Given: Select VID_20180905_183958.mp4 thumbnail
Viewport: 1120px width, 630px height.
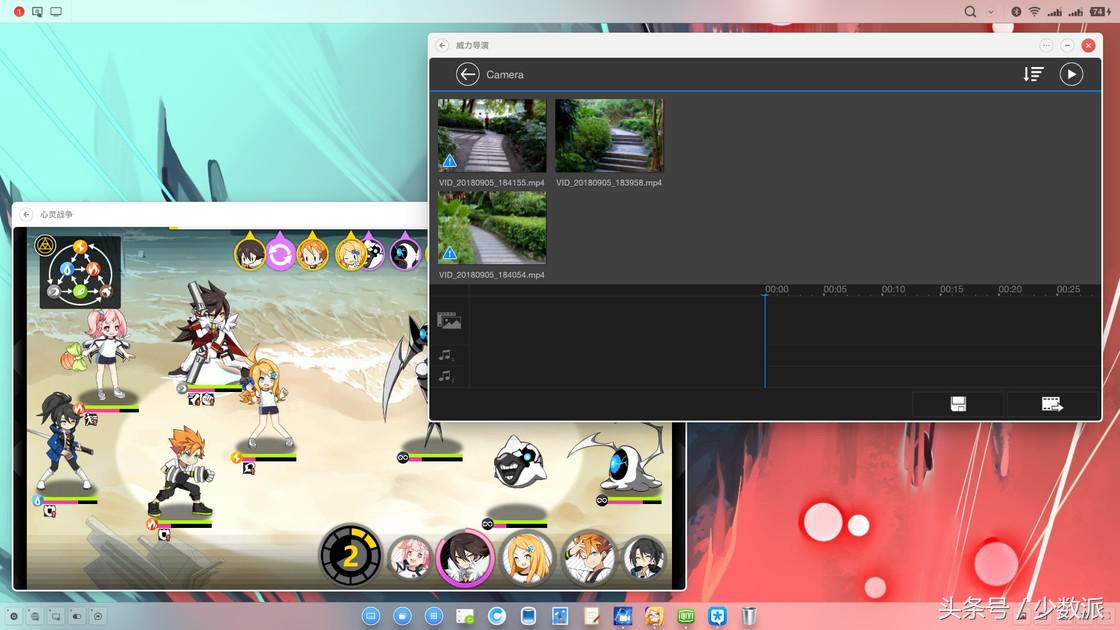Looking at the screenshot, I should pyautogui.click(x=609, y=135).
